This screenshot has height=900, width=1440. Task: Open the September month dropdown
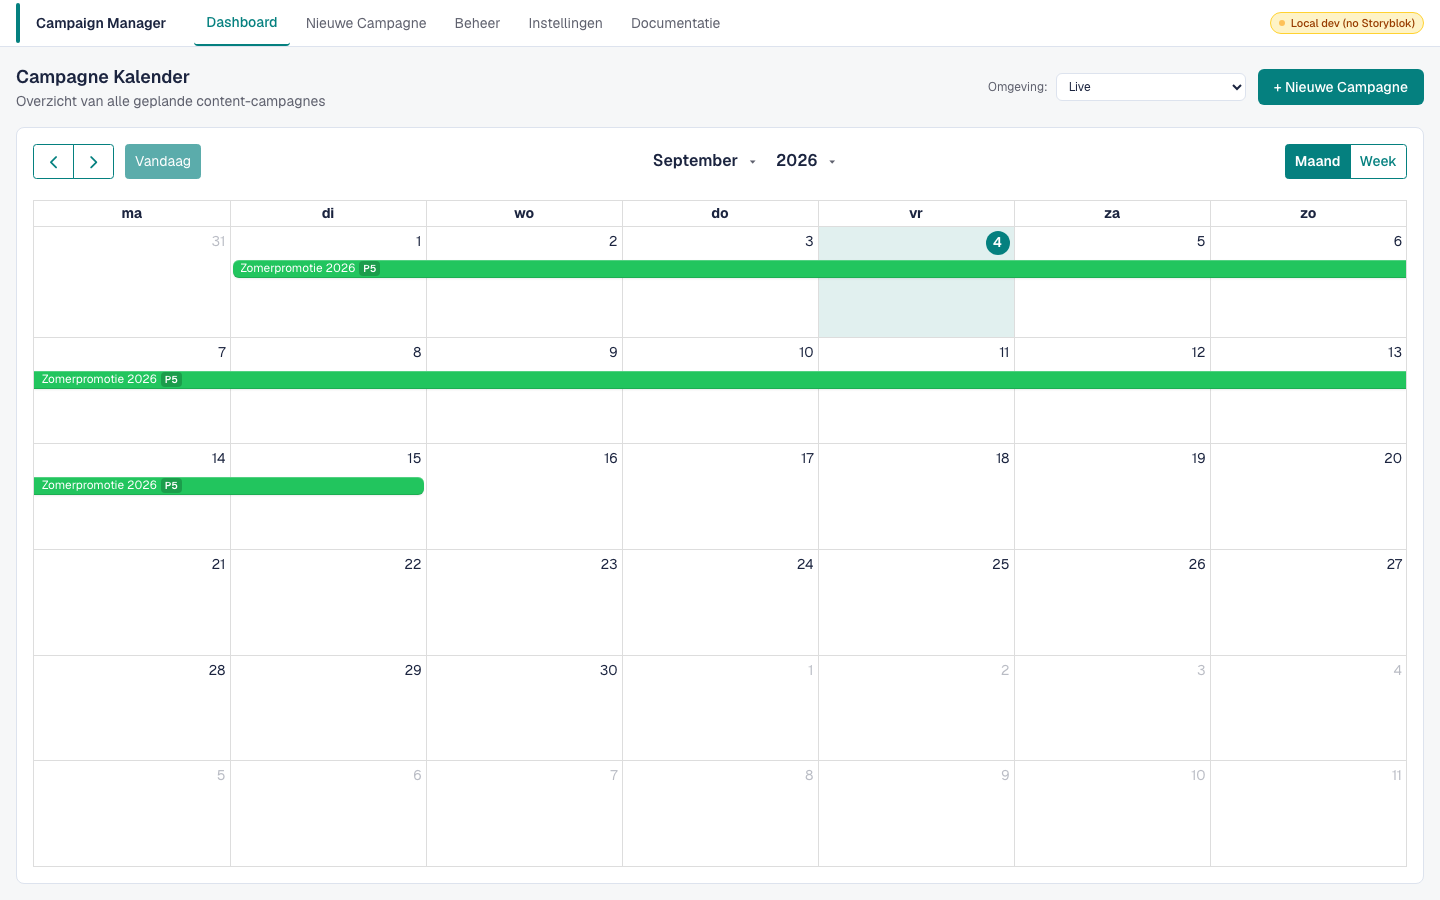coord(704,161)
